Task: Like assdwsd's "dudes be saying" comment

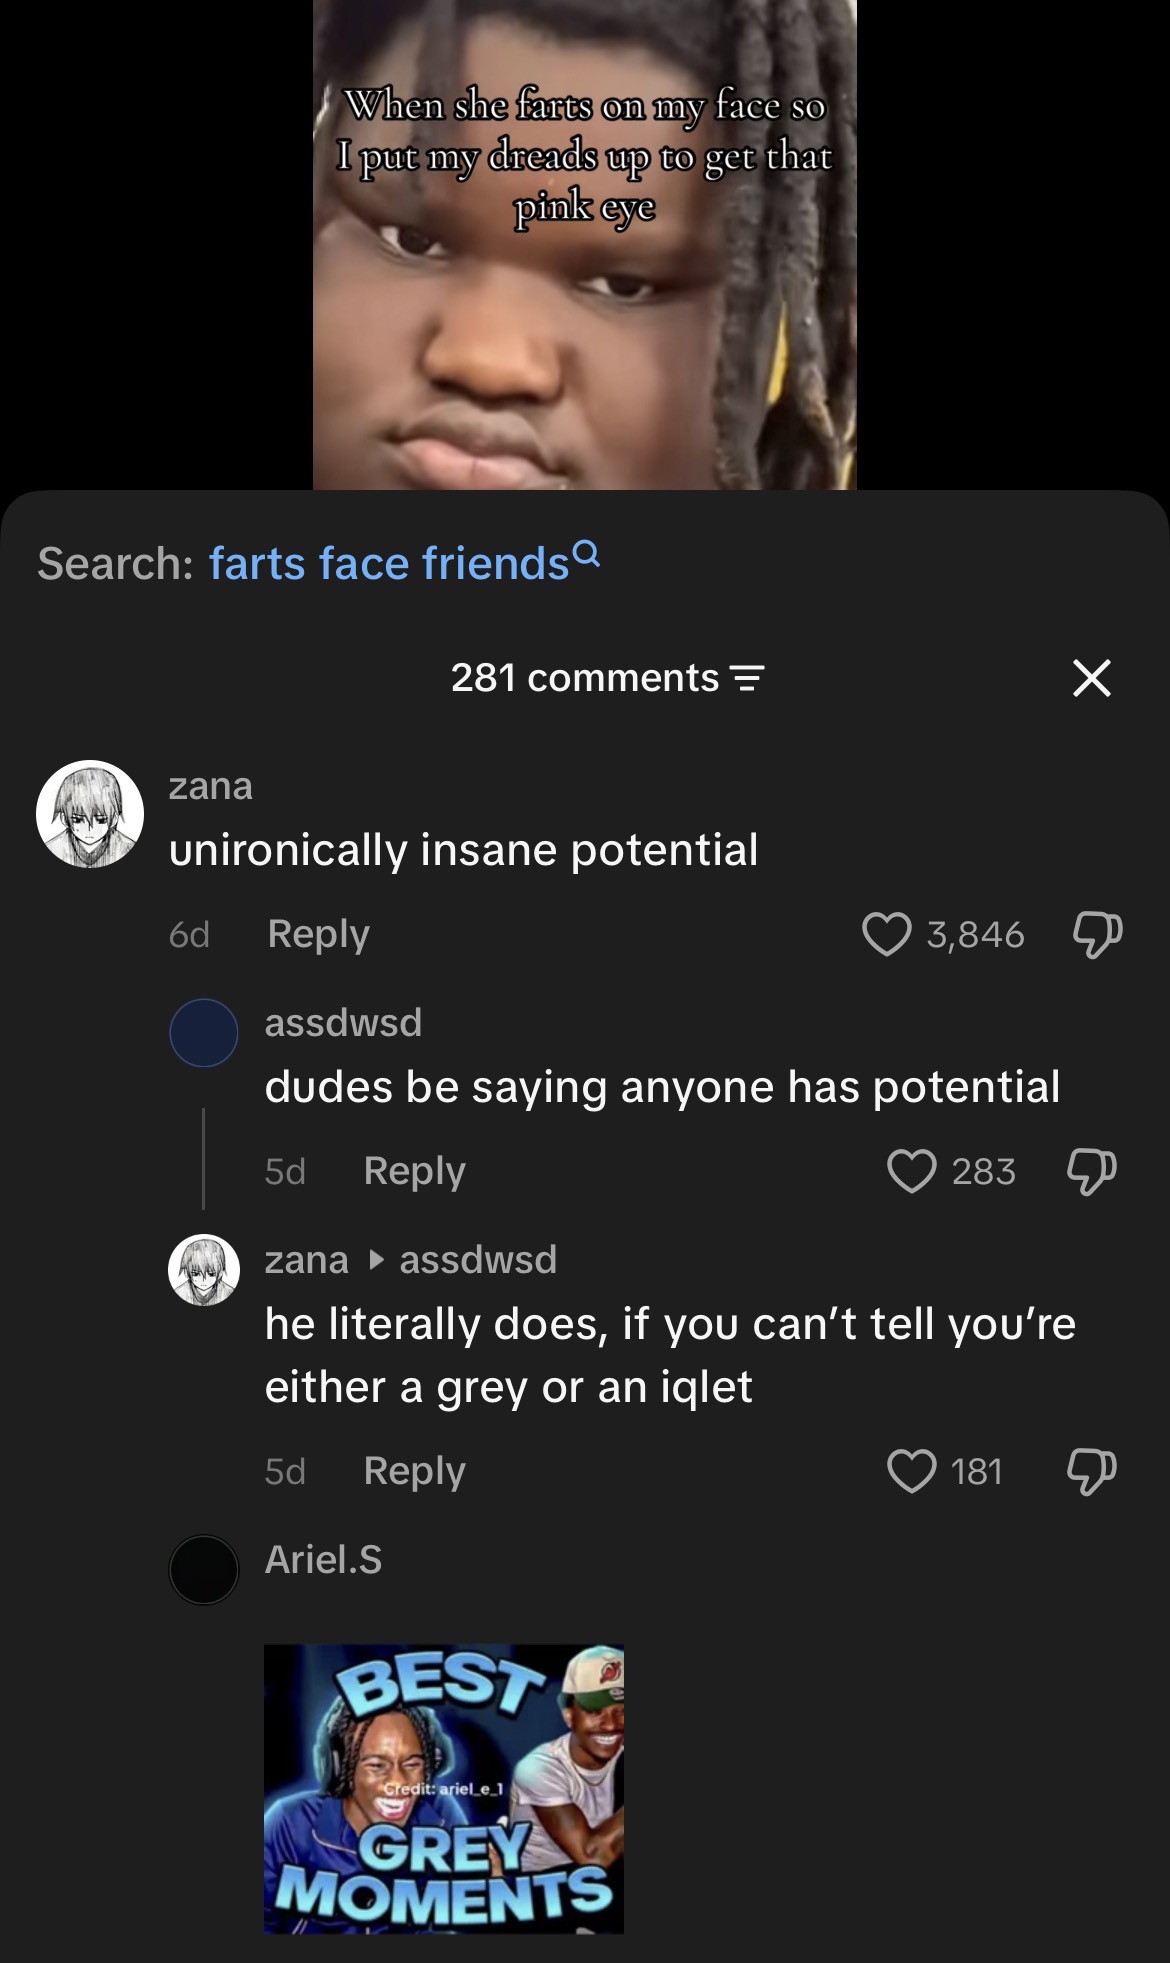Action: [x=911, y=1171]
